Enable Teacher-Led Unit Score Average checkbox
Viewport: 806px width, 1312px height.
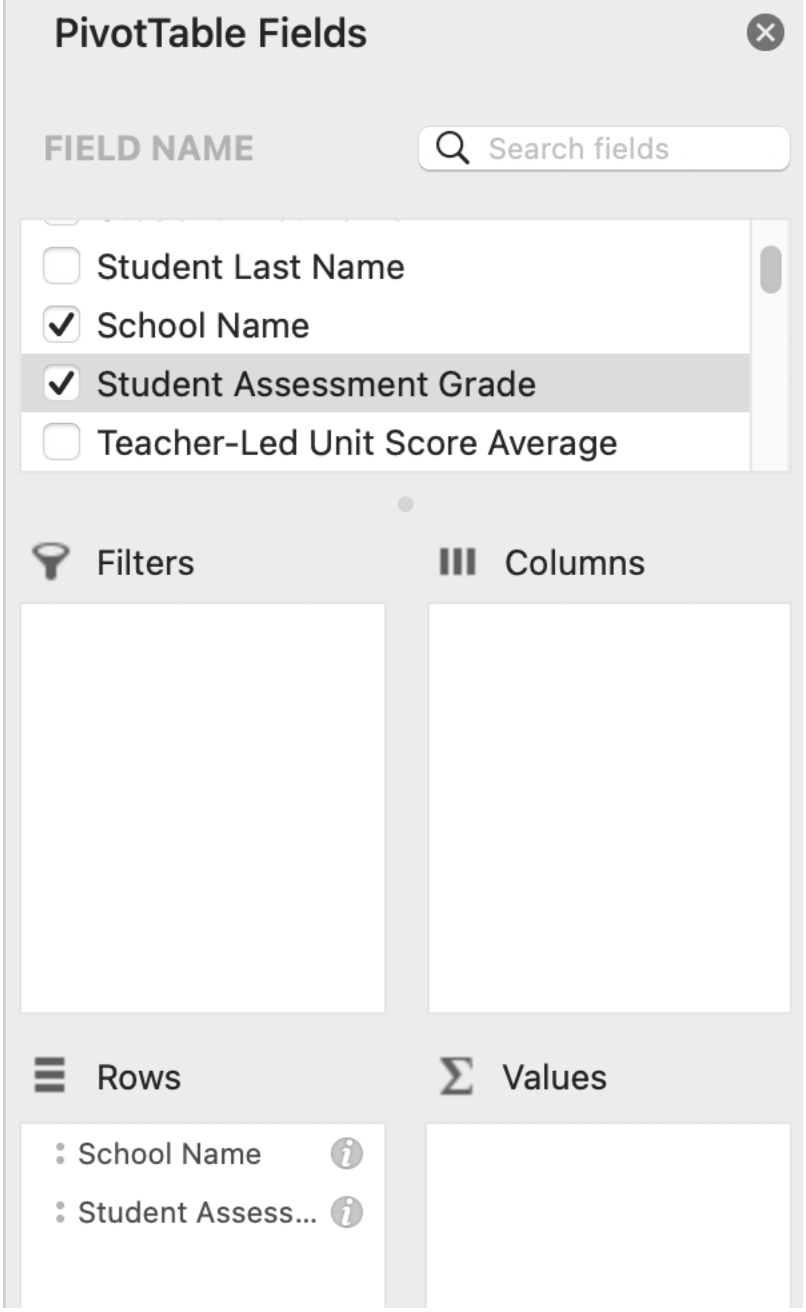point(62,443)
